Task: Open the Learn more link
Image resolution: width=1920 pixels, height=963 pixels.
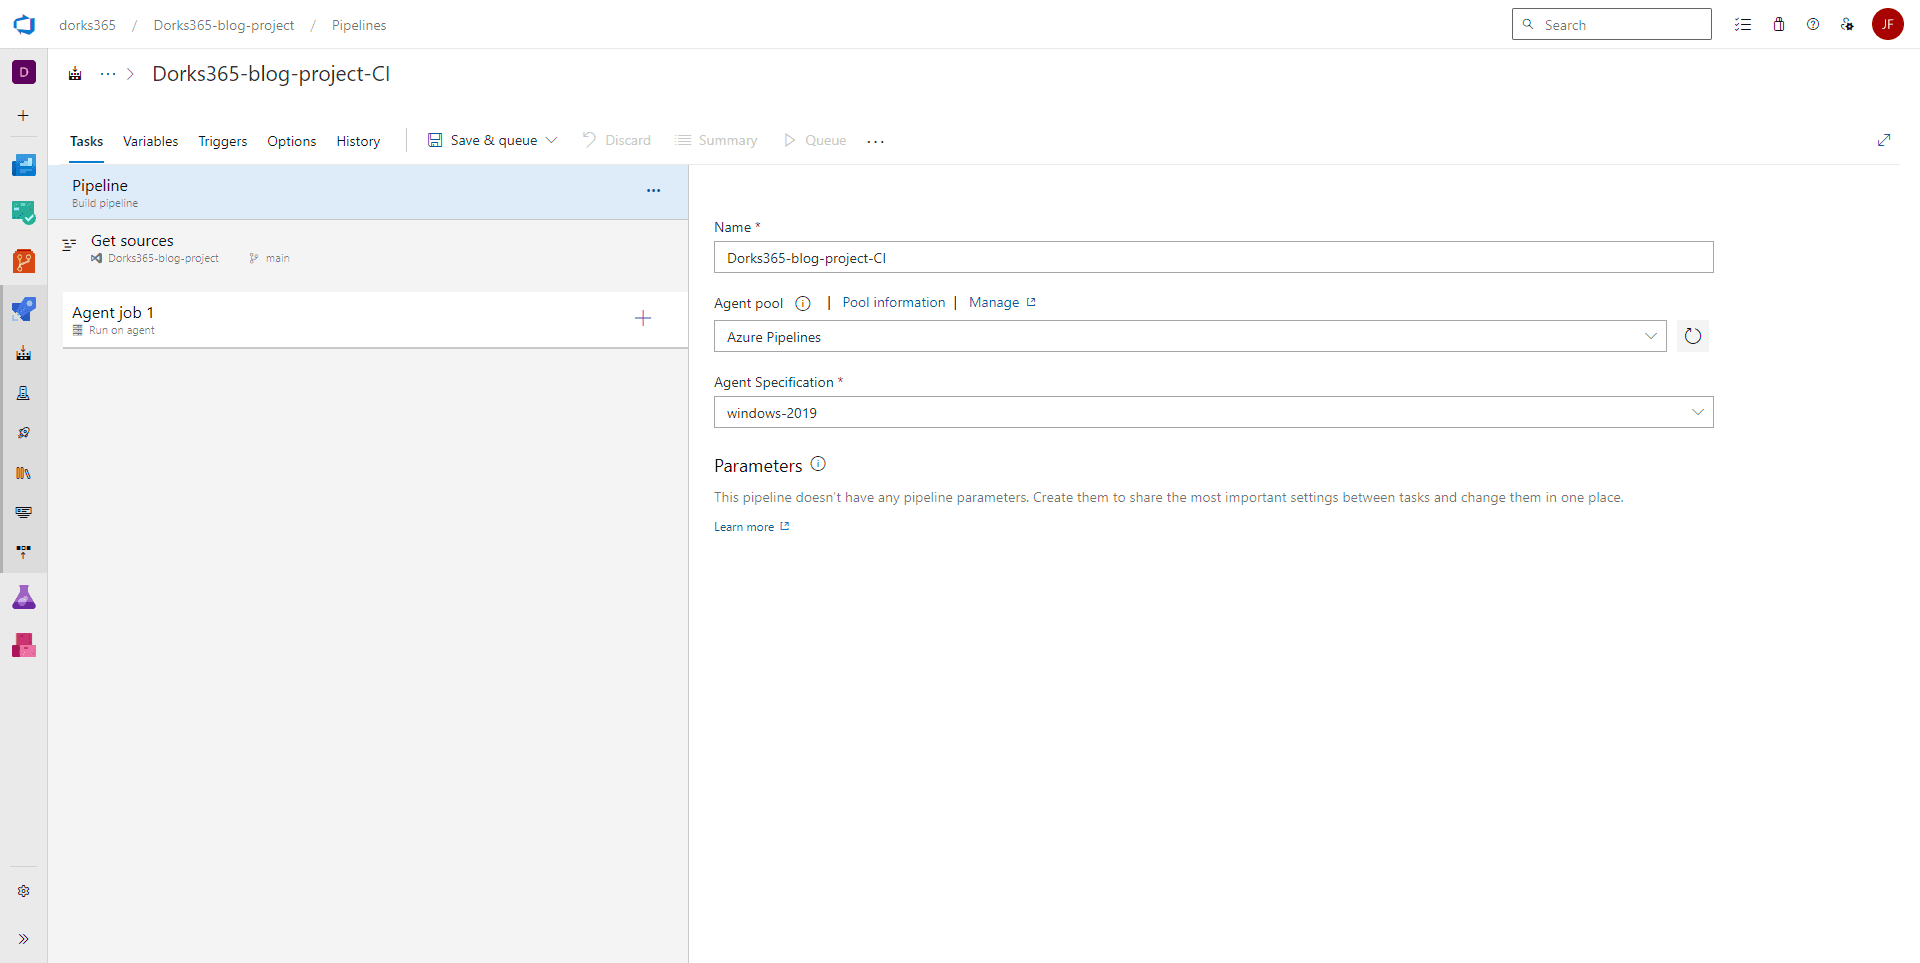Action: pyautogui.click(x=752, y=527)
